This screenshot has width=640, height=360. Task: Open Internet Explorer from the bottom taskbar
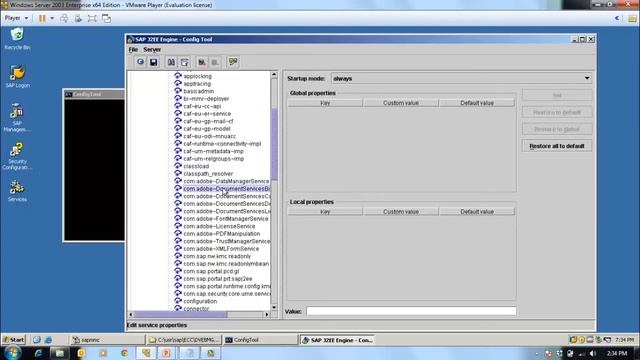coord(38,353)
